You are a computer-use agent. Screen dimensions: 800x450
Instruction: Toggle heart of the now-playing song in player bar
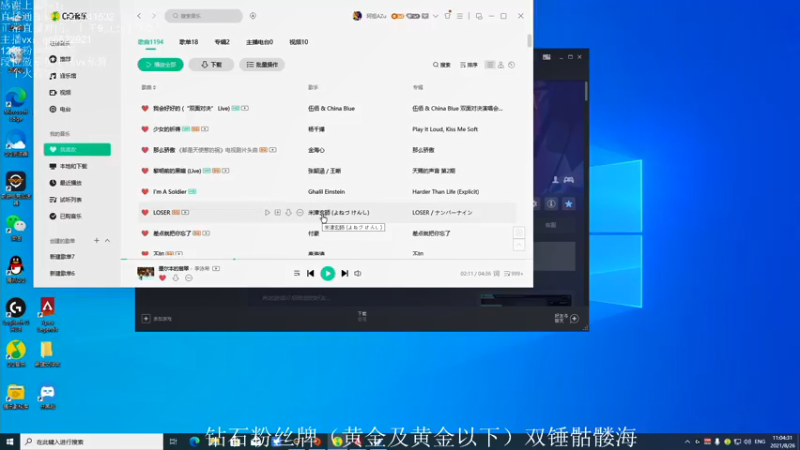pos(163,278)
